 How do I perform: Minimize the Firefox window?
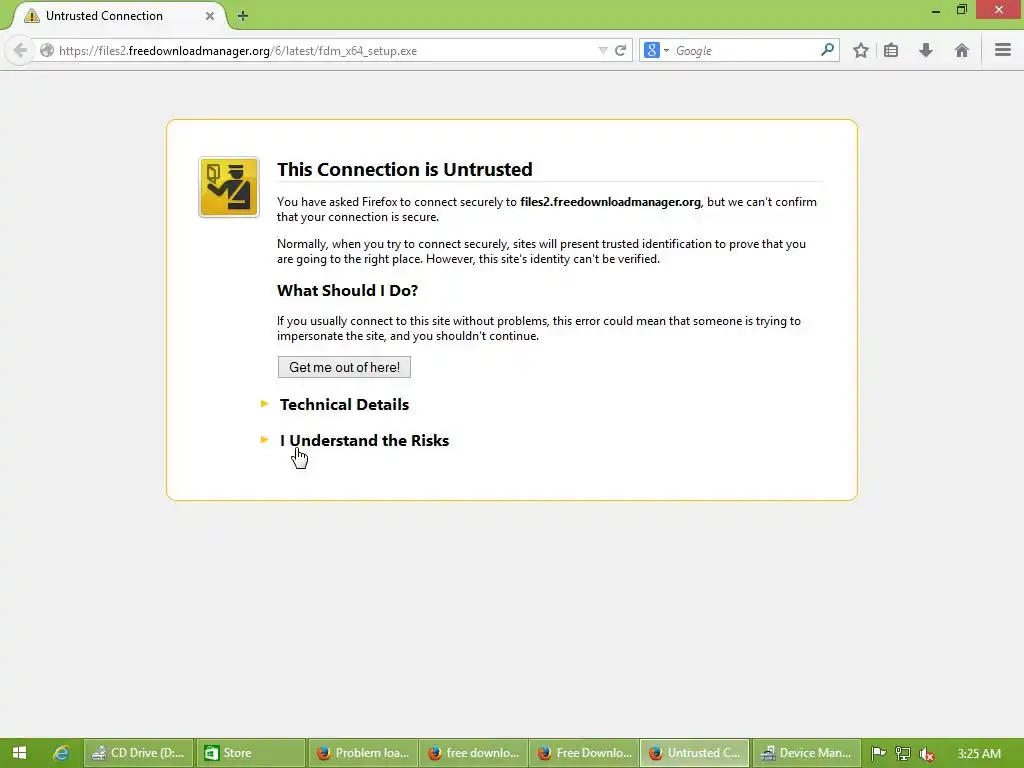[936, 11]
